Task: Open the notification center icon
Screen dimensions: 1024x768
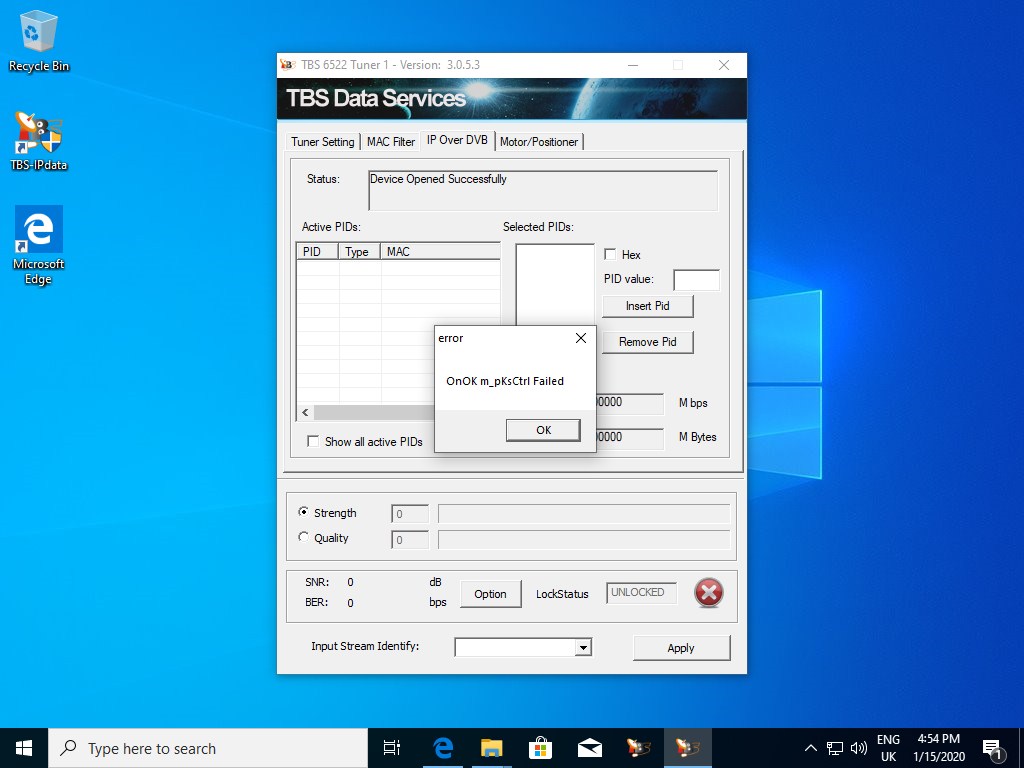Action: [x=993, y=749]
